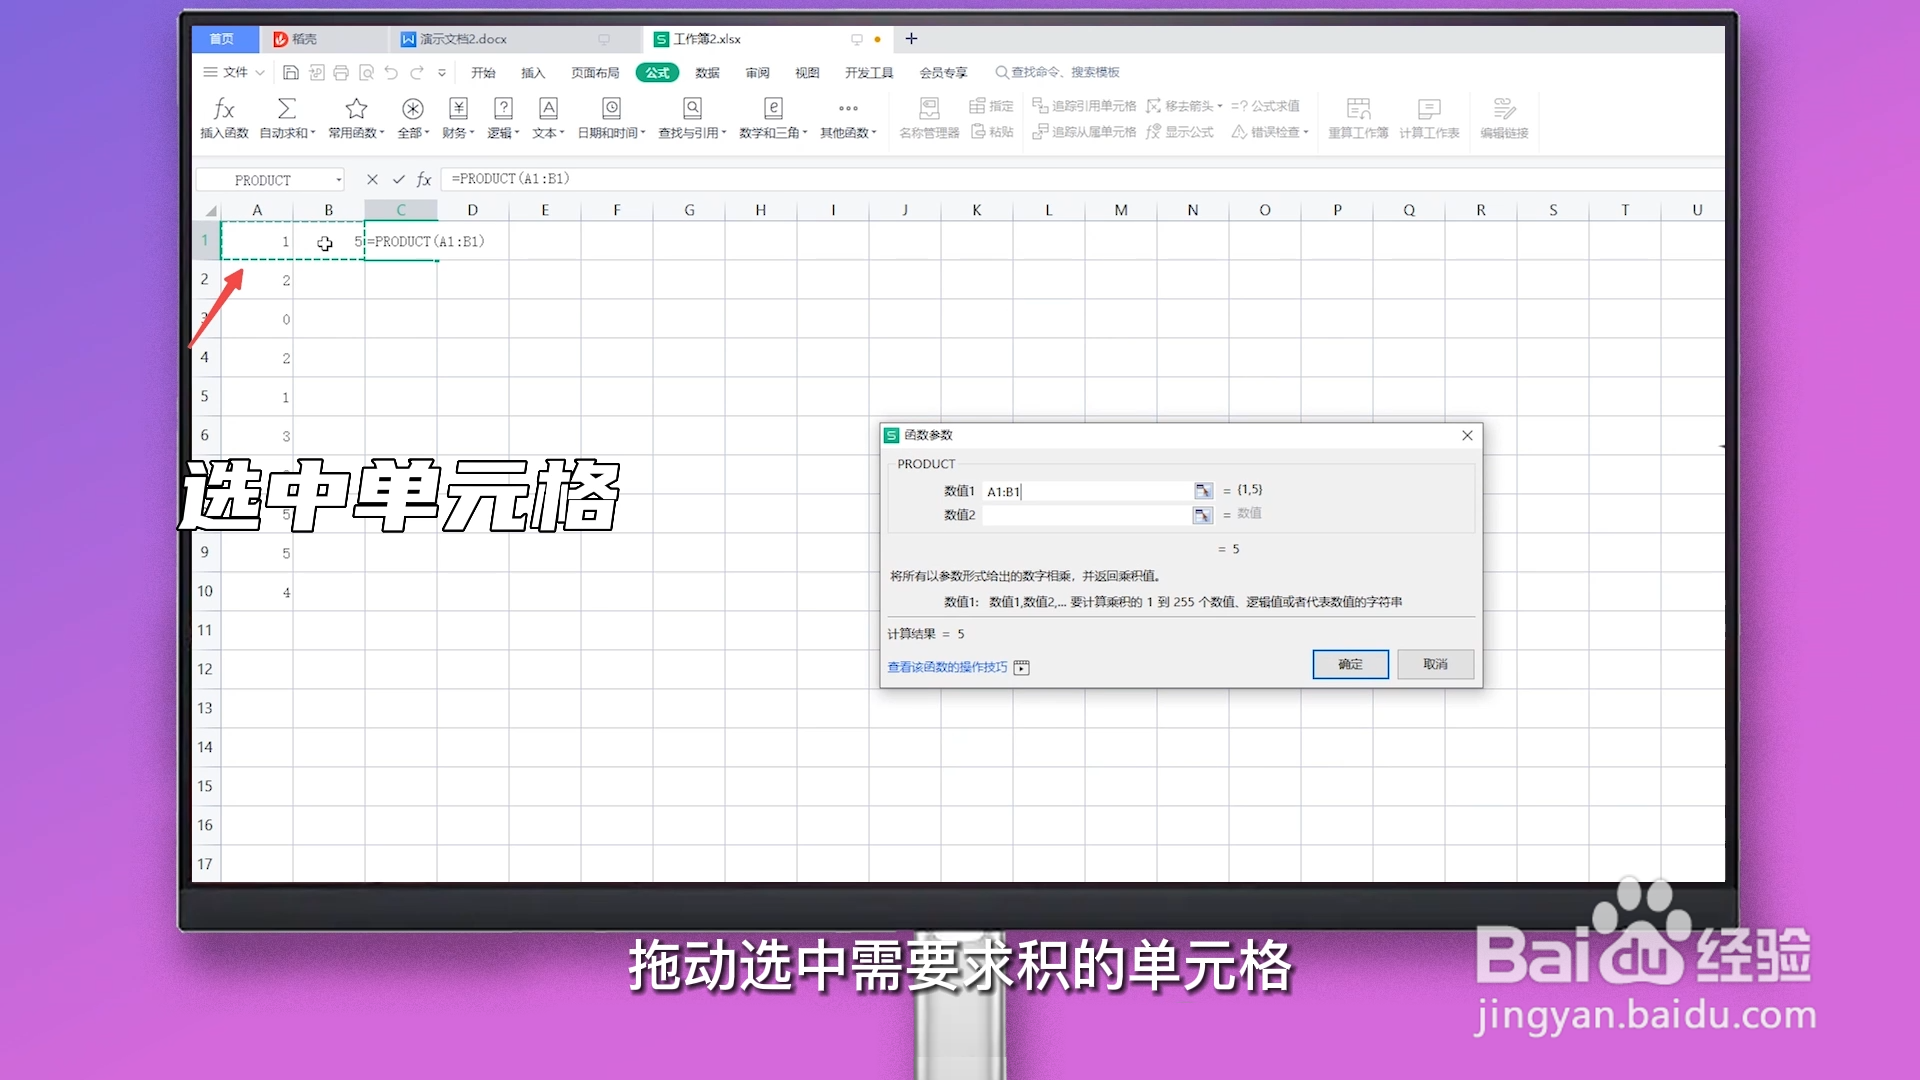
Task: Click the 确定 (OK) button in dialog
Action: click(1350, 664)
